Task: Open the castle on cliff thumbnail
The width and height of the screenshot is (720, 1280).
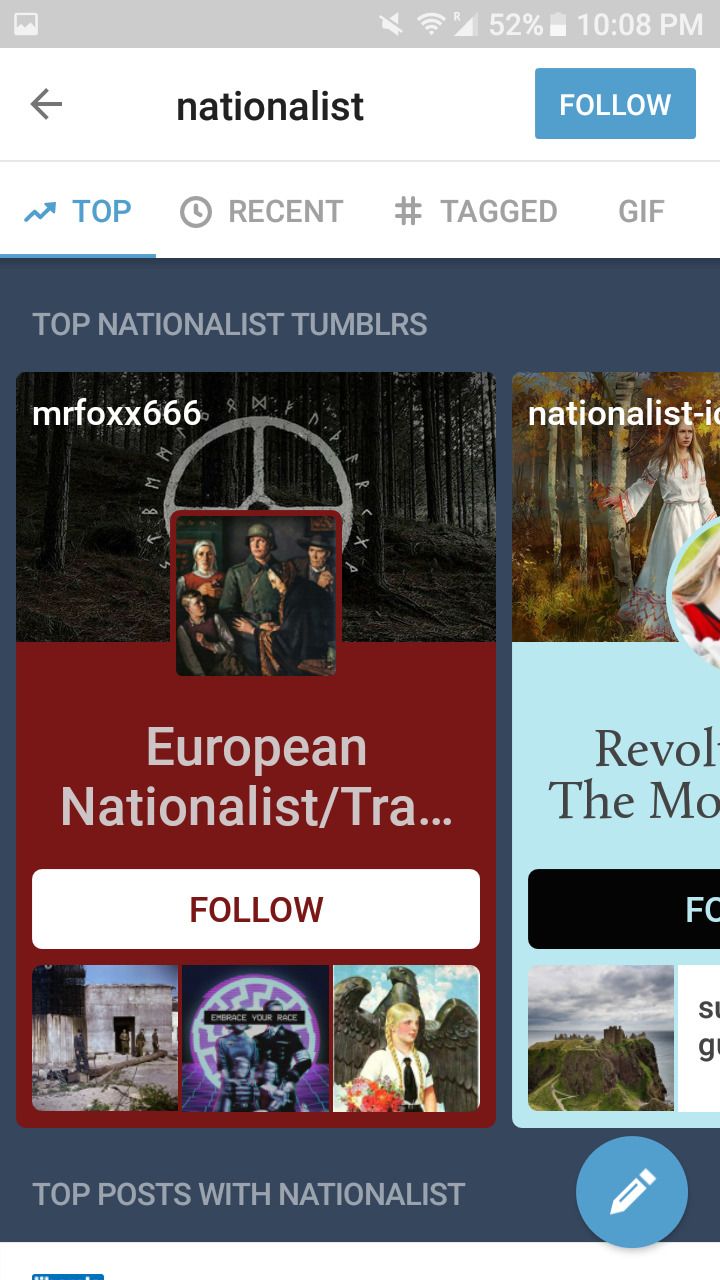Action: tap(601, 1038)
